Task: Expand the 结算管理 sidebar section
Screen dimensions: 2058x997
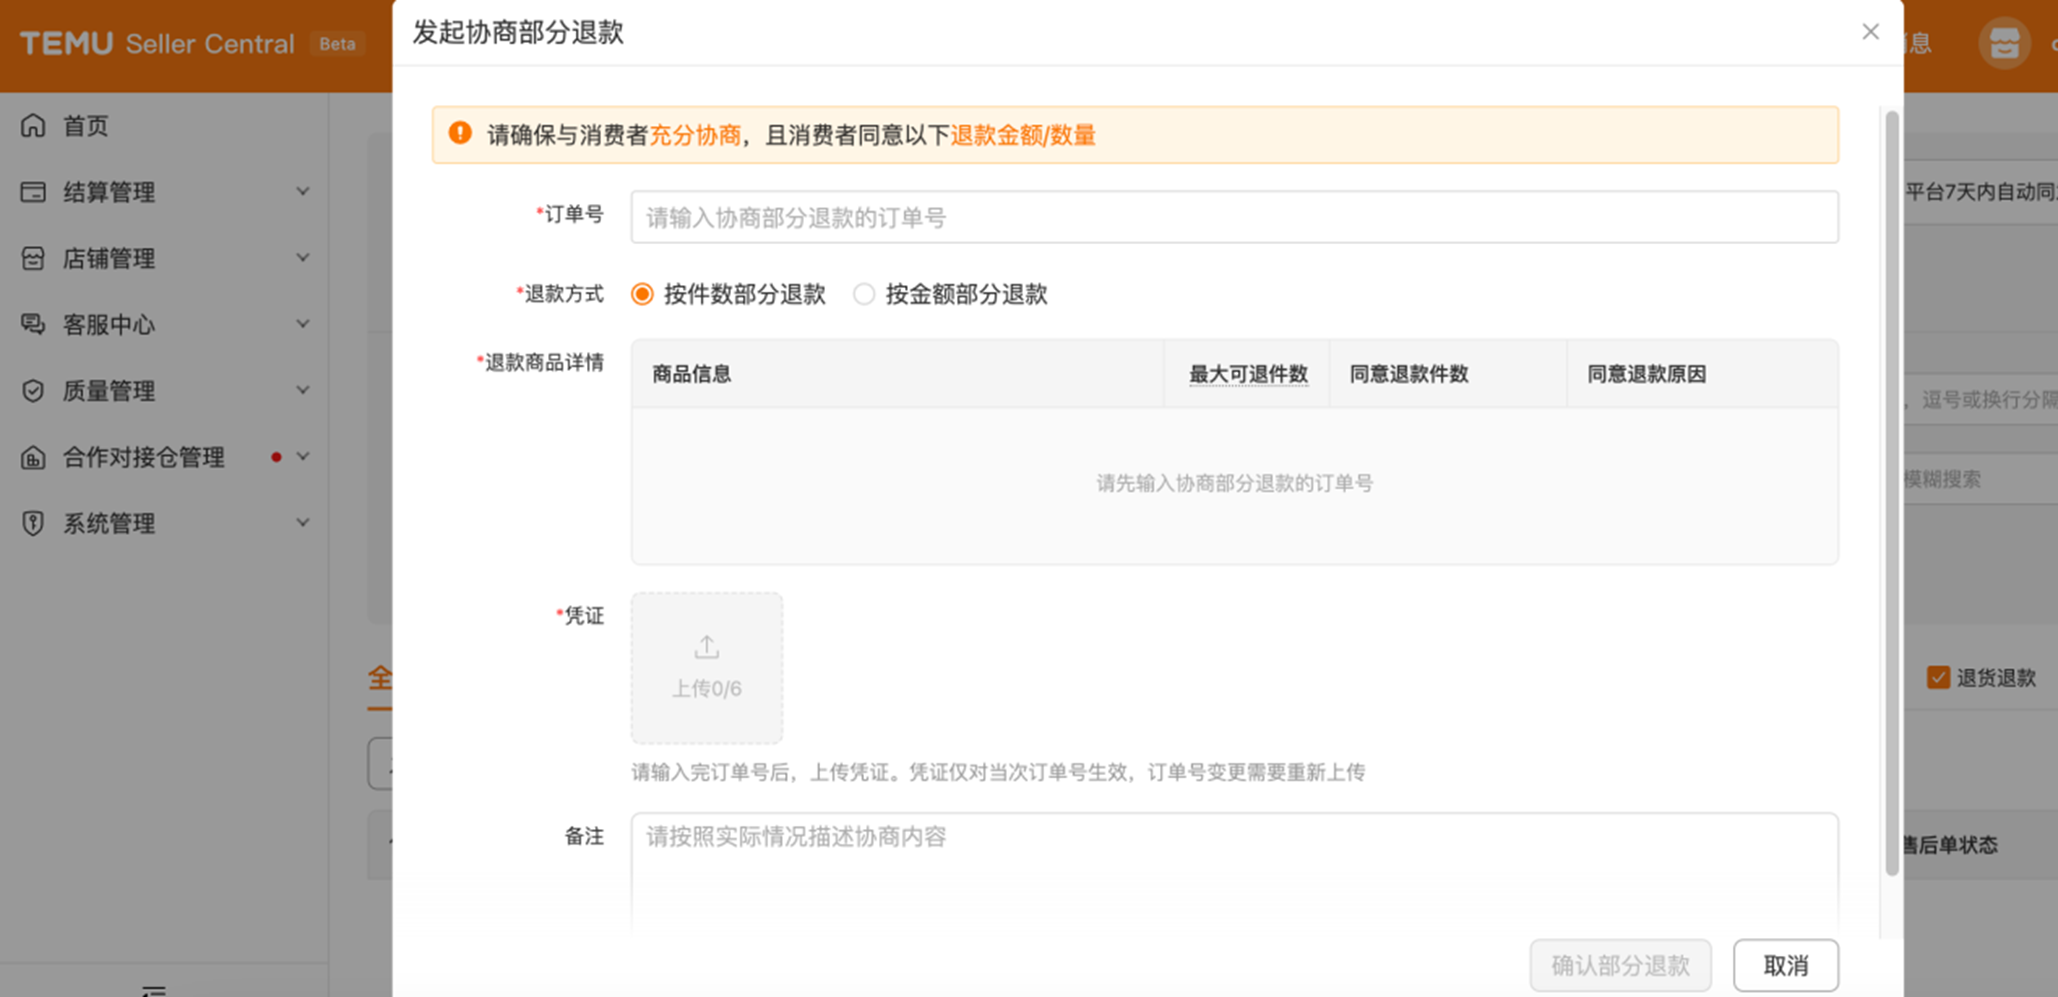Action: (x=303, y=191)
